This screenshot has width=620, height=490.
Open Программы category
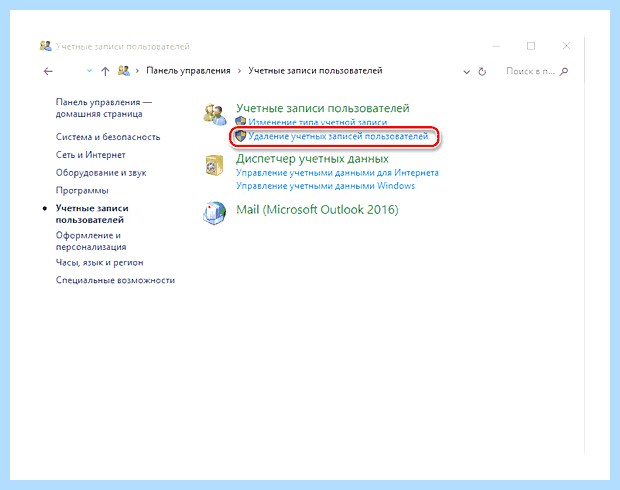tap(82, 190)
